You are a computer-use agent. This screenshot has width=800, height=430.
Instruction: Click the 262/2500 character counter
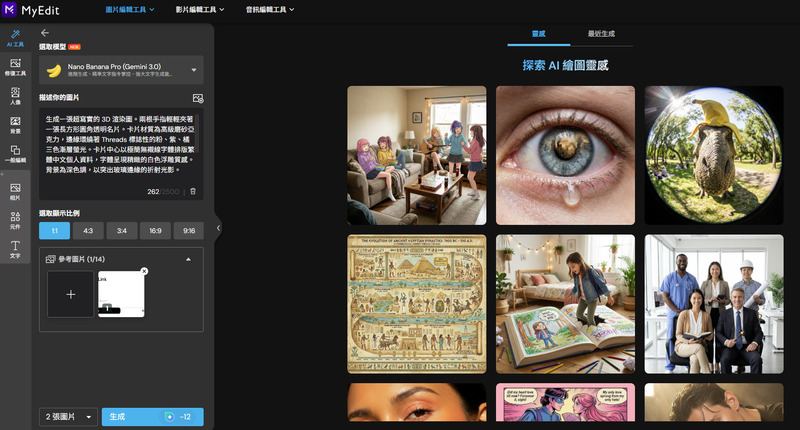(x=163, y=192)
